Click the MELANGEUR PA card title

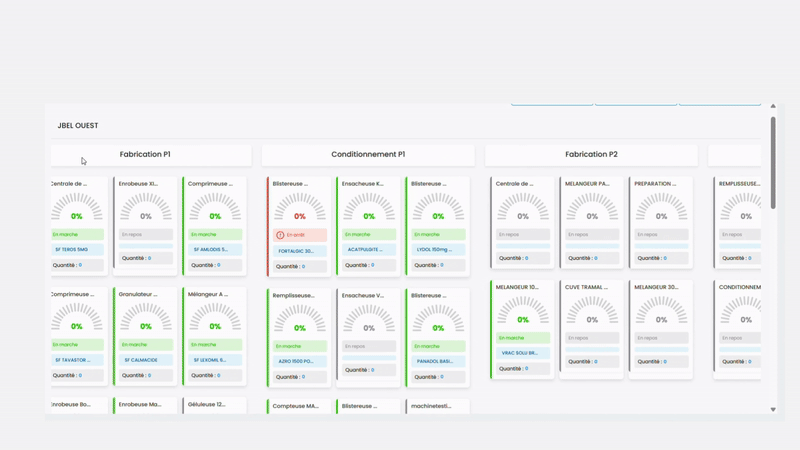pyautogui.click(x=592, y=184)
